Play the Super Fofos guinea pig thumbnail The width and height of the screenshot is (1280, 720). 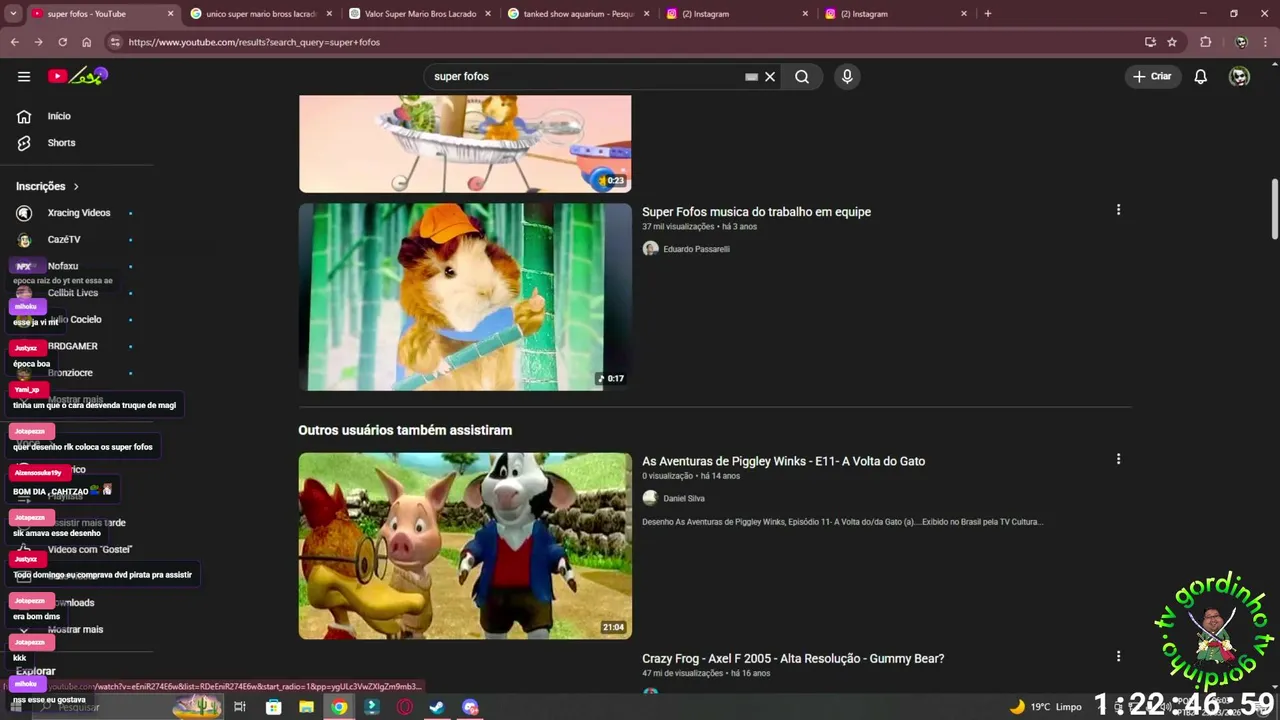[465, 297]
